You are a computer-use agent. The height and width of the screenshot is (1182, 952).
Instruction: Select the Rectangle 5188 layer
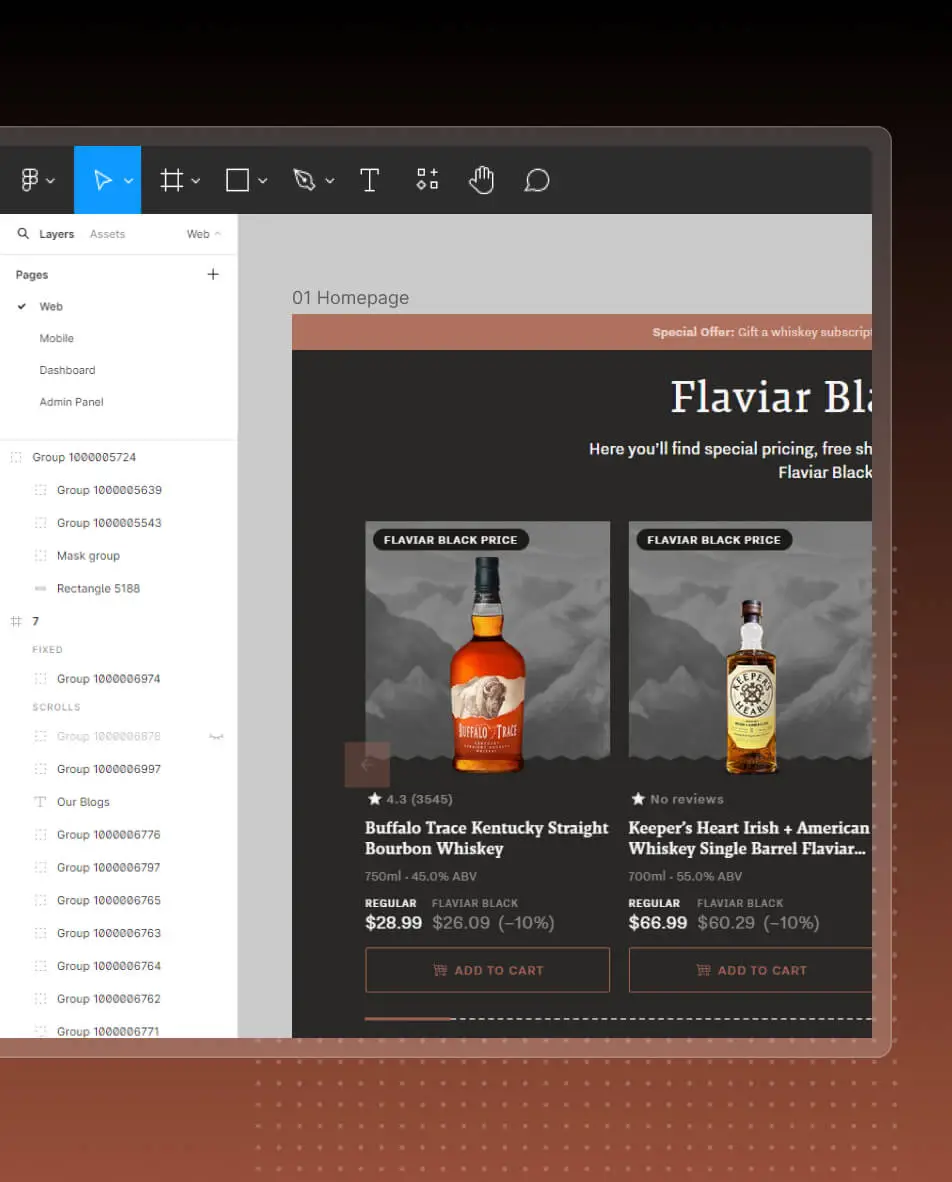[x=99, y=589]
